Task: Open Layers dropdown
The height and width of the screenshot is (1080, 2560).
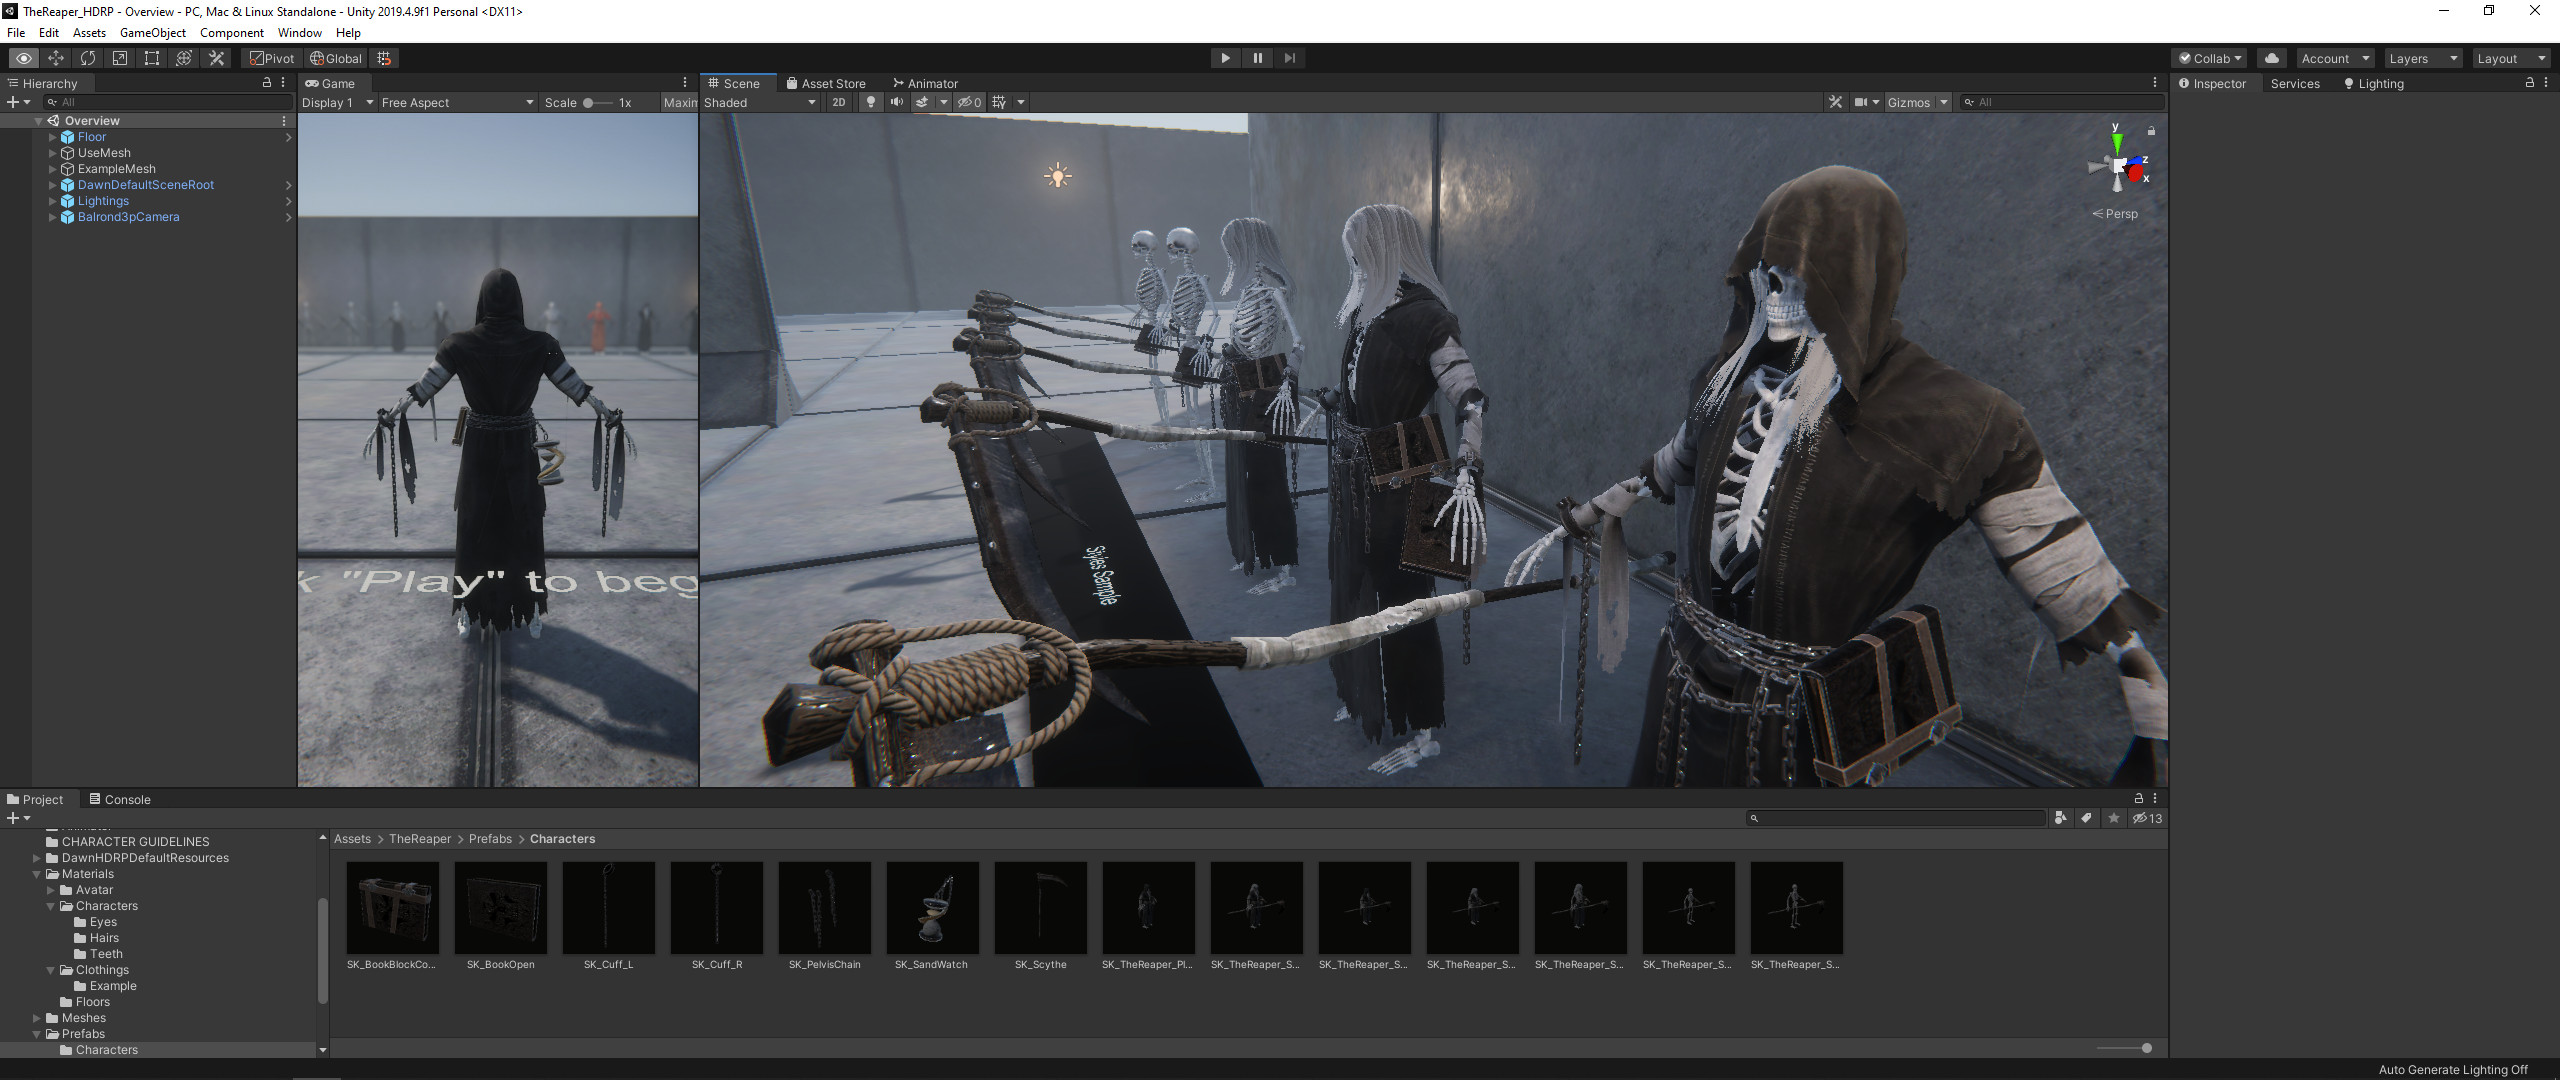Action: 2422,58
